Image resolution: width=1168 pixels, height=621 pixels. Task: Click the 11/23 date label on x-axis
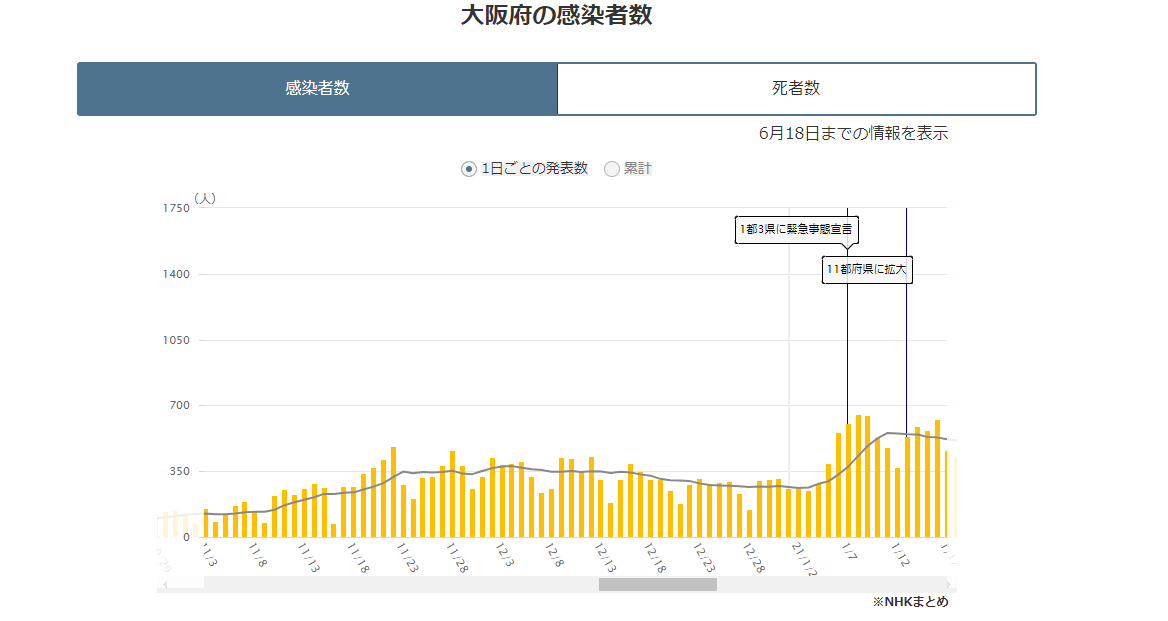point(407,558)
